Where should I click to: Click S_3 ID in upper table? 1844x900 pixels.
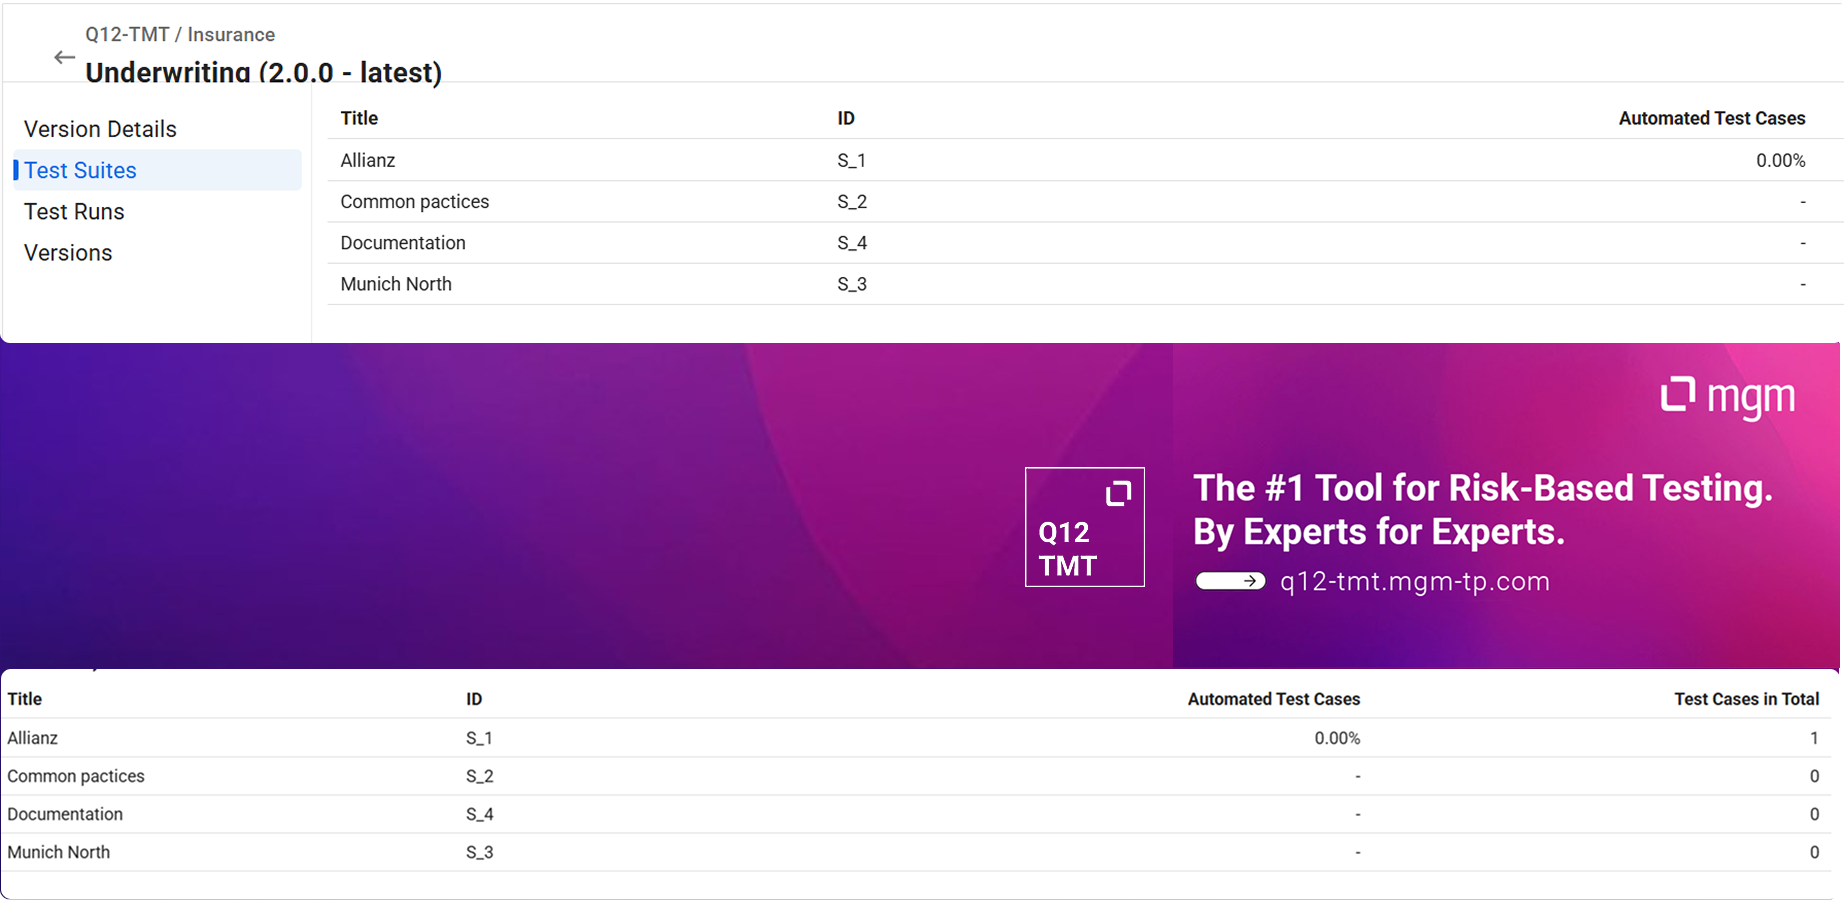pos(852,284)
